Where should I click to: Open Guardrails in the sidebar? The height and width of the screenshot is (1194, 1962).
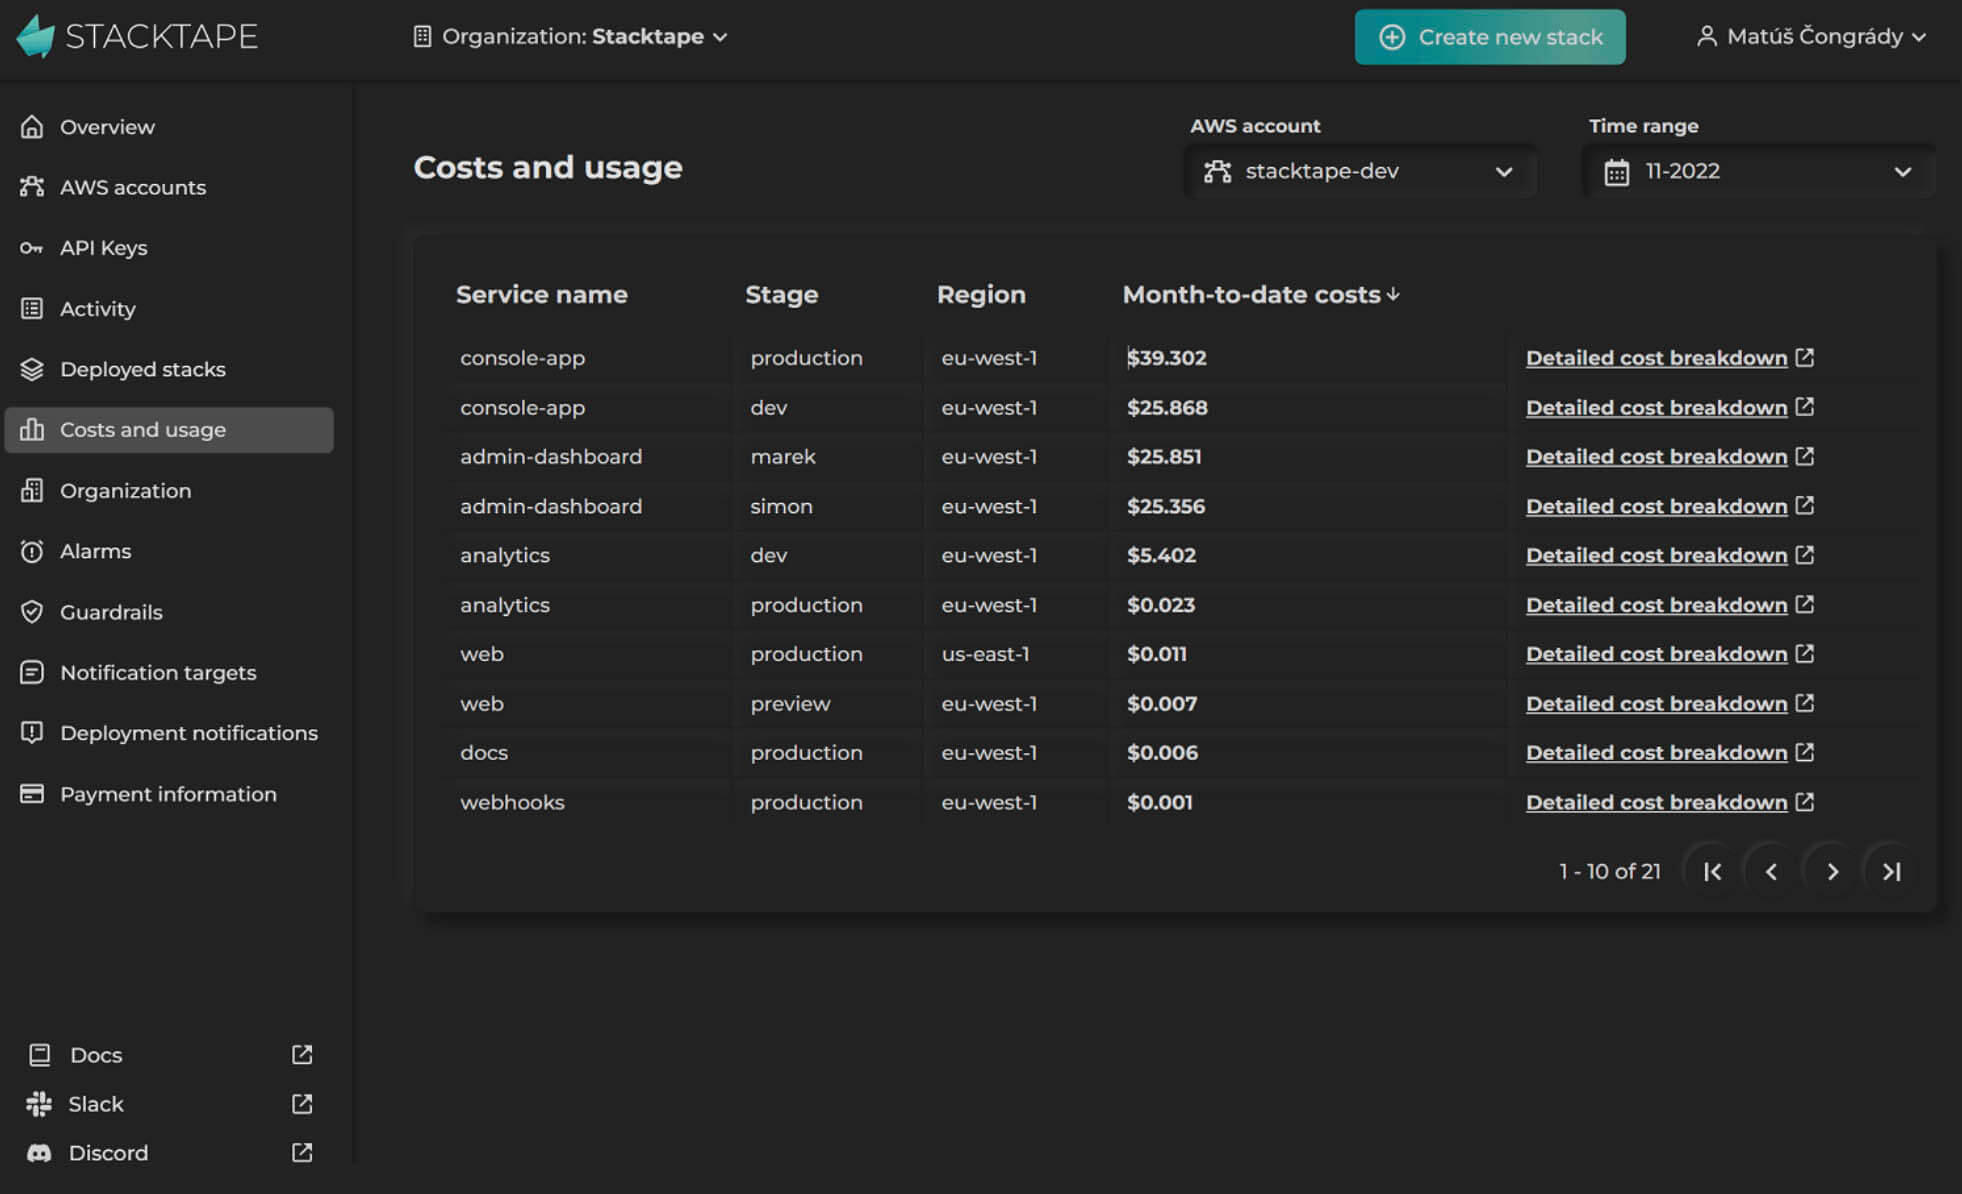tap(110, 612)
